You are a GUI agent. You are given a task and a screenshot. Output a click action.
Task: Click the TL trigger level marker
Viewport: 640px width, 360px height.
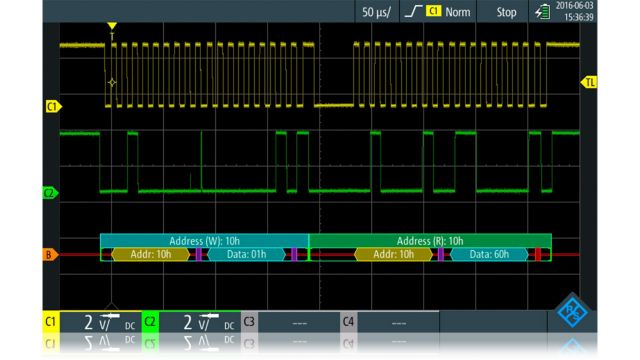click(589, 82)
